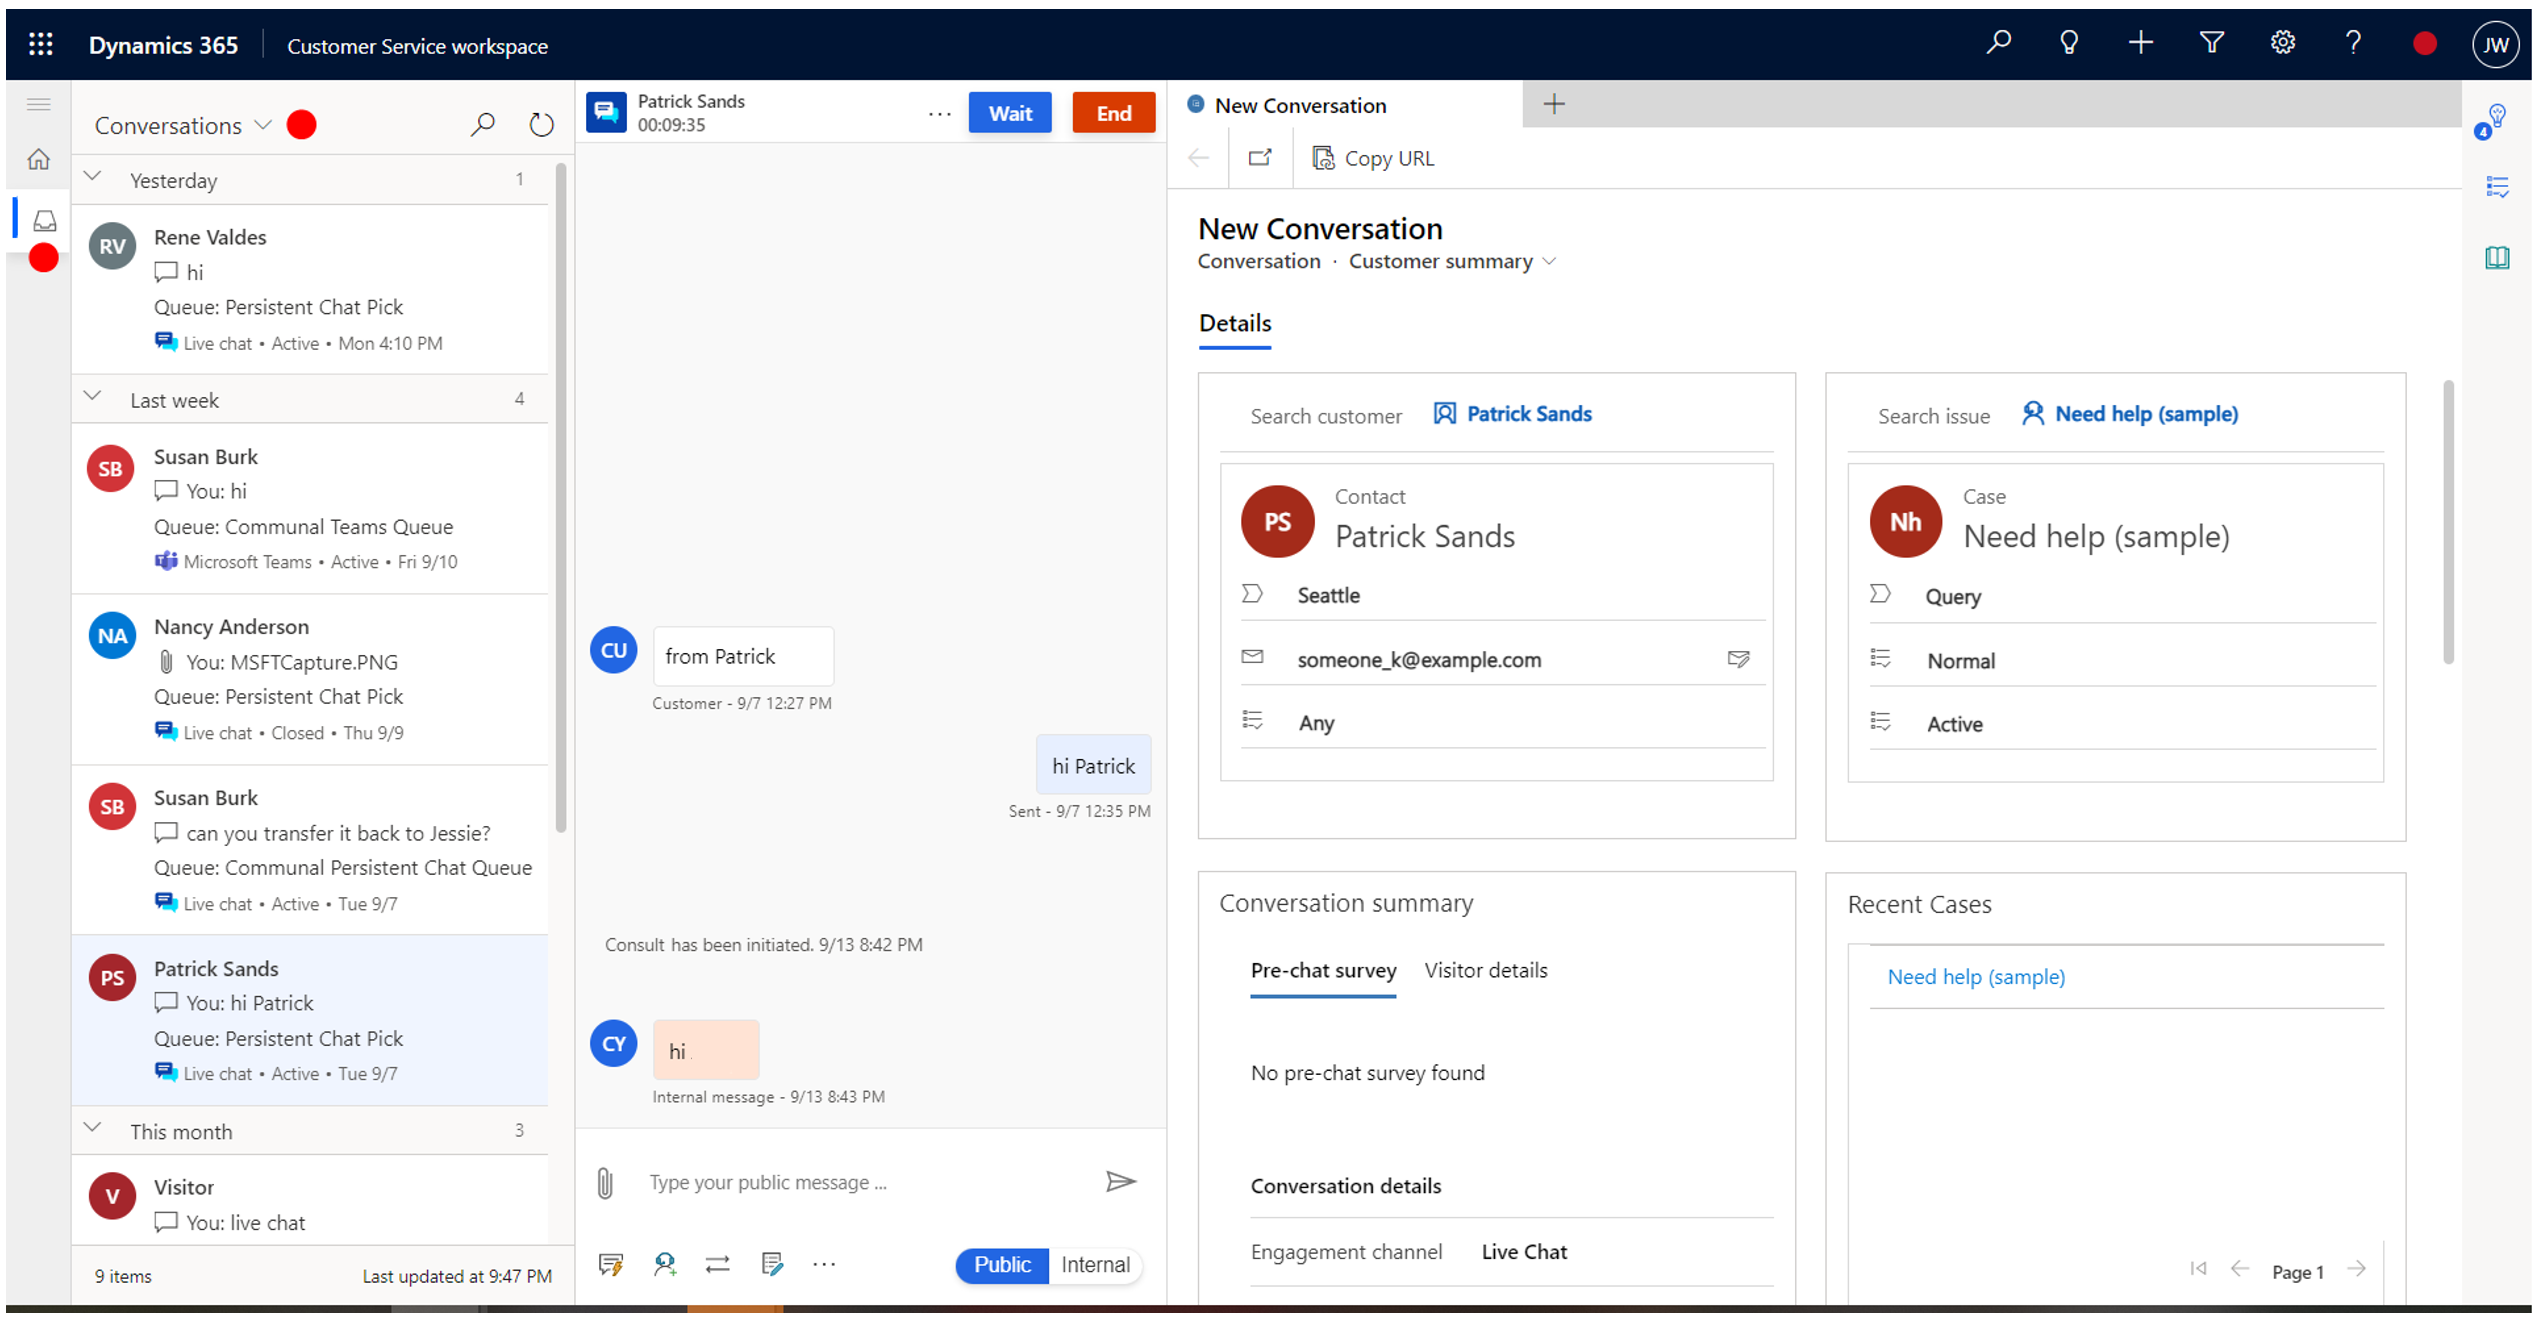Click the transfer conversation icon in toolbar

pyautogui.click(x=717, y=1264)
